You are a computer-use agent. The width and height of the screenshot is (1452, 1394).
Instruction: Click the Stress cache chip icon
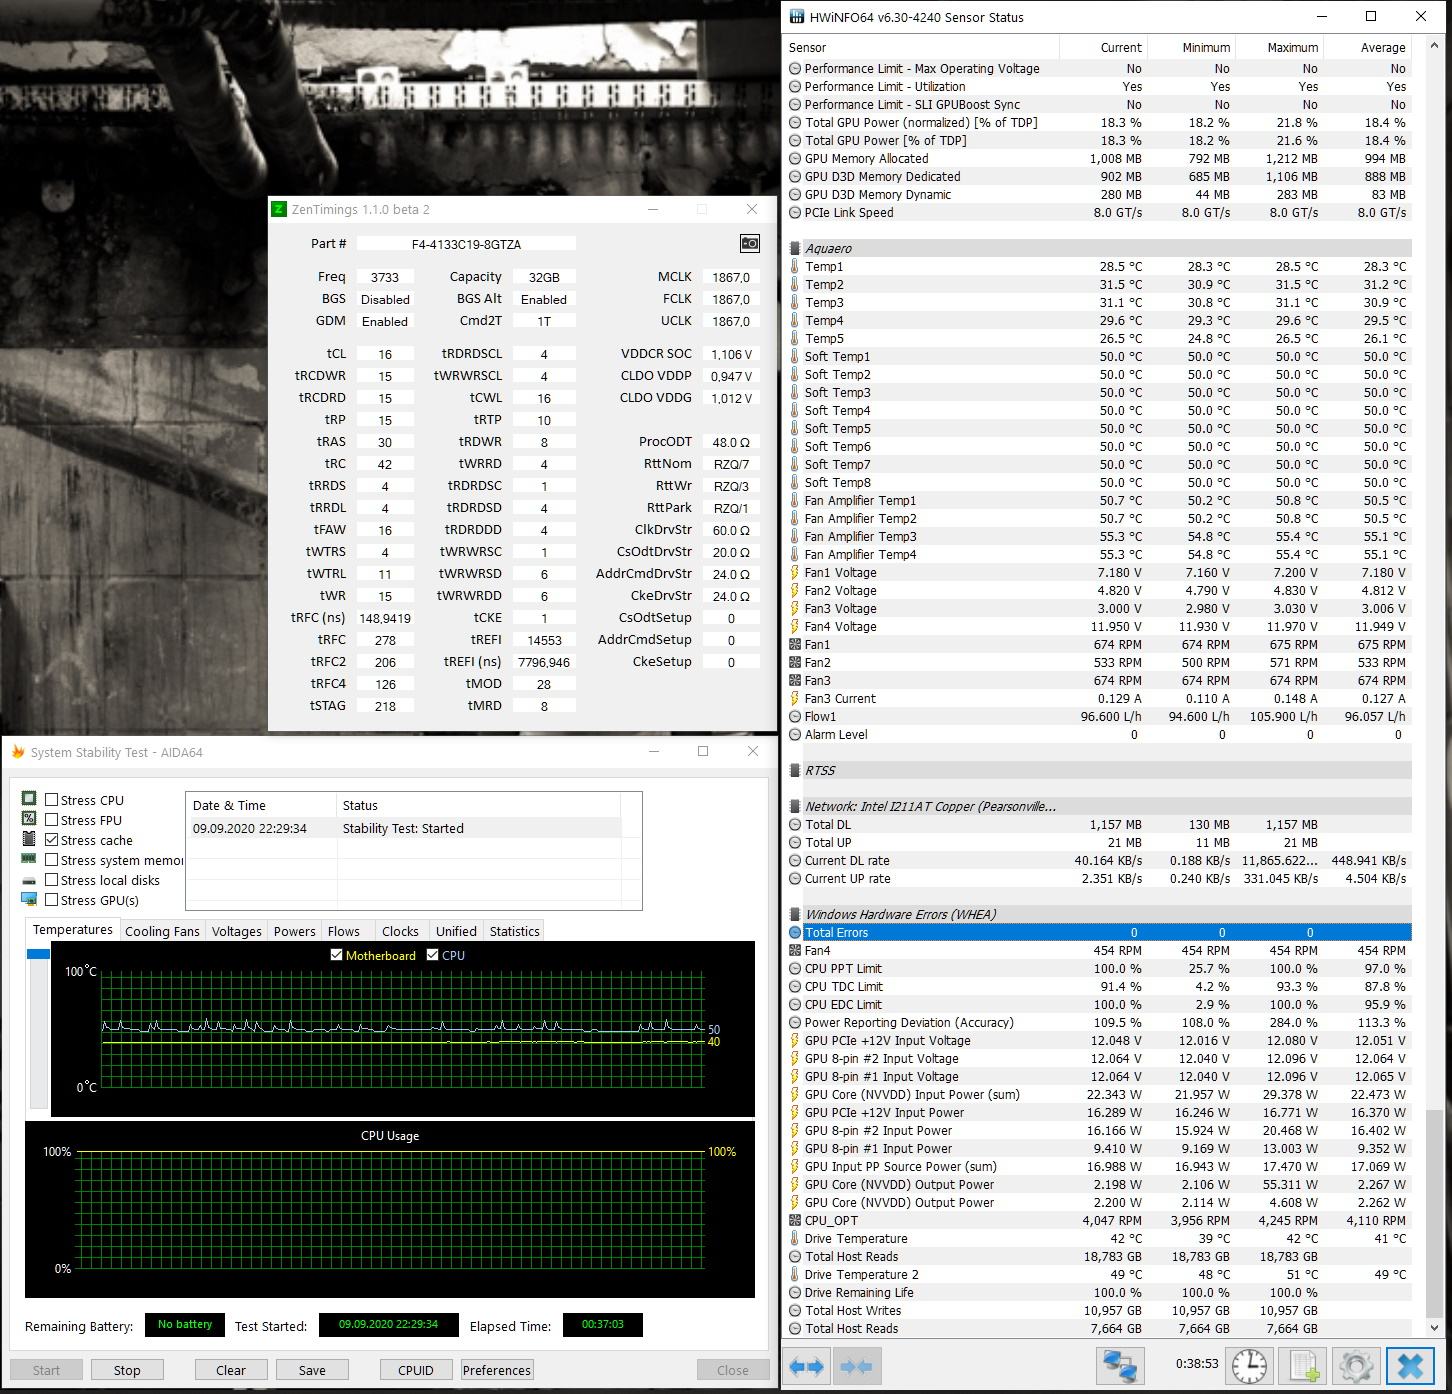(x=29, y=839)
